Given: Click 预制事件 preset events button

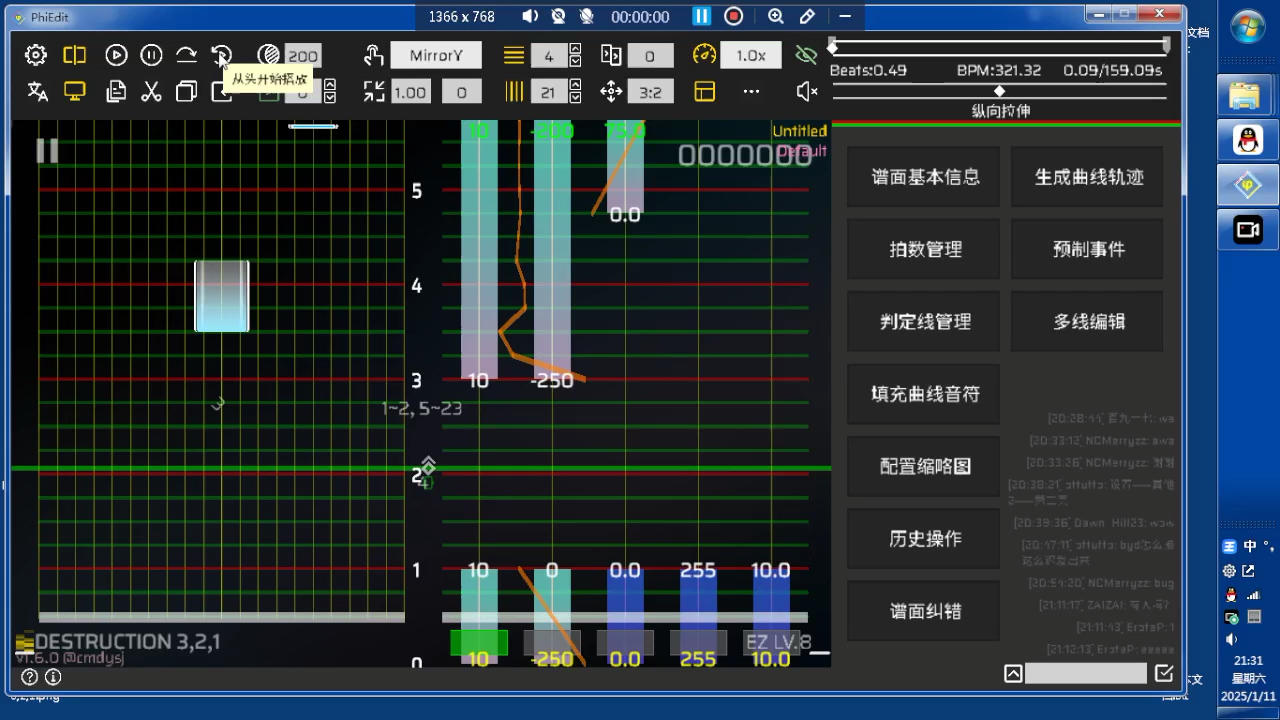Looking at the screenshot, I should tap(1088, 249).
